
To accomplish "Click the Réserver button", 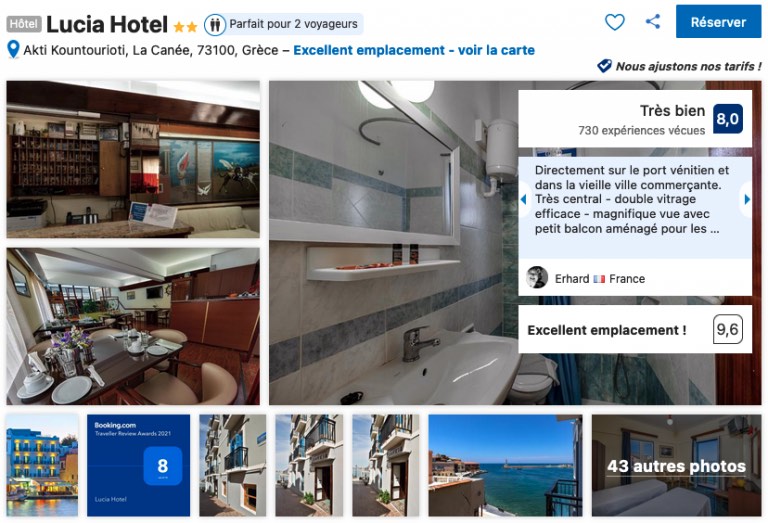I will click(x=718, y=22).
